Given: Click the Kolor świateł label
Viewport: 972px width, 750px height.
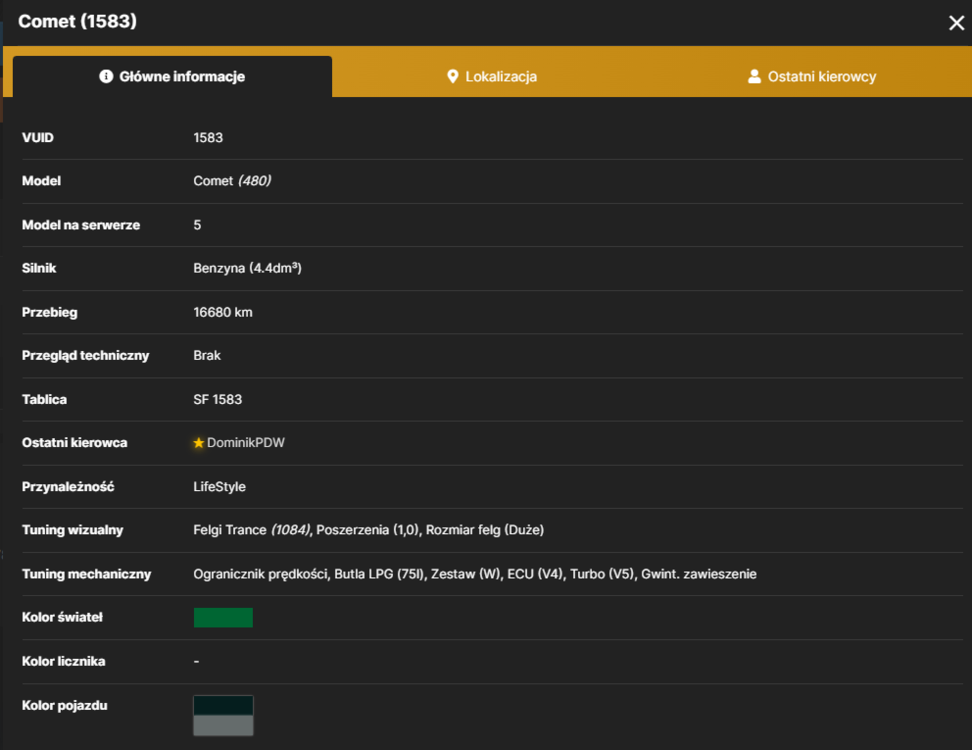Looking at the screenshot, I should click(63, 617).
